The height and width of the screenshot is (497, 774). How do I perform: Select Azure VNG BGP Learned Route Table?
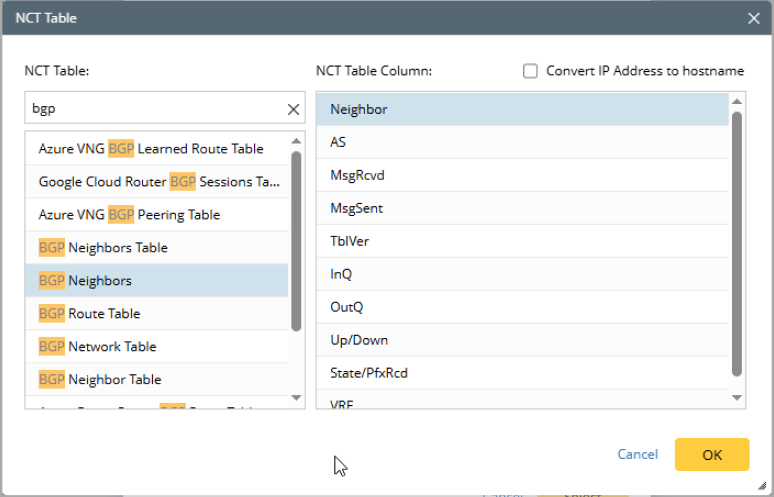coord(151,149)
